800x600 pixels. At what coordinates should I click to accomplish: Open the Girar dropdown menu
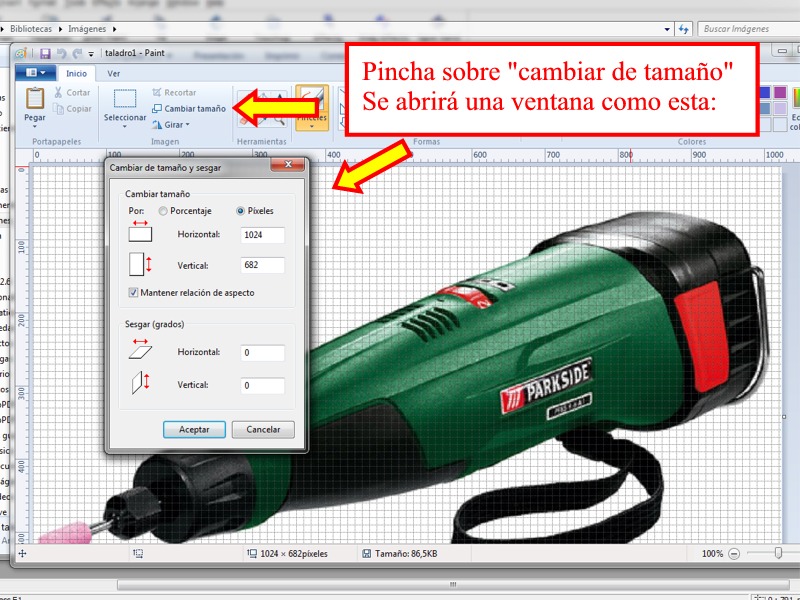[x=173, y=125]
